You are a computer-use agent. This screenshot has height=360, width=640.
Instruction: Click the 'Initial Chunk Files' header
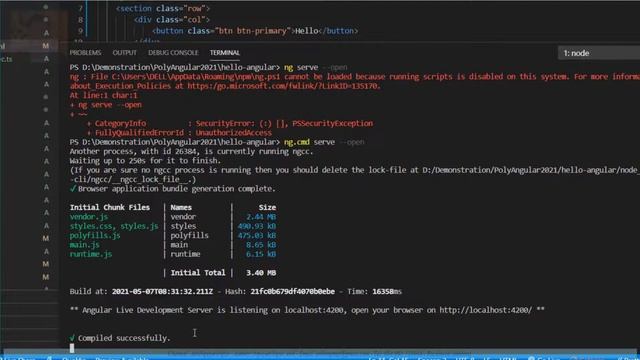coord(109,207)
